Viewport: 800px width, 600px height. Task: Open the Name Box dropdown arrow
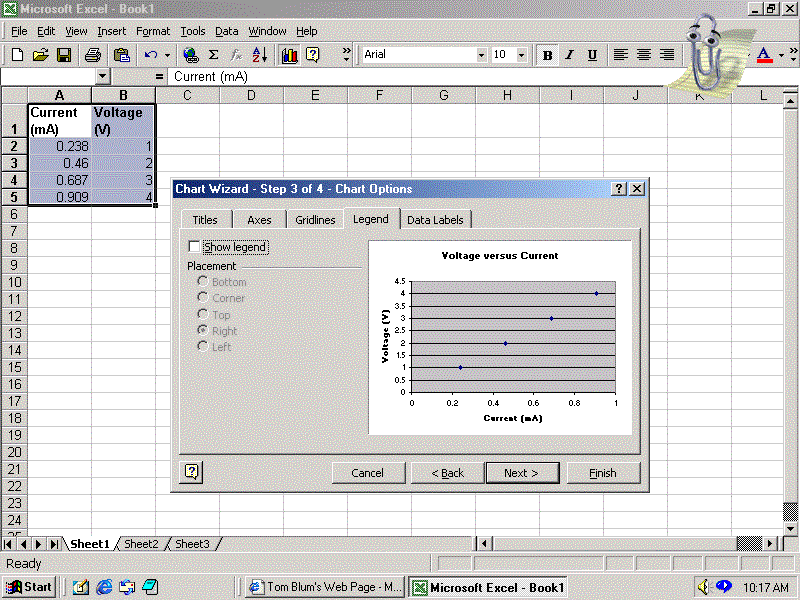103,77
